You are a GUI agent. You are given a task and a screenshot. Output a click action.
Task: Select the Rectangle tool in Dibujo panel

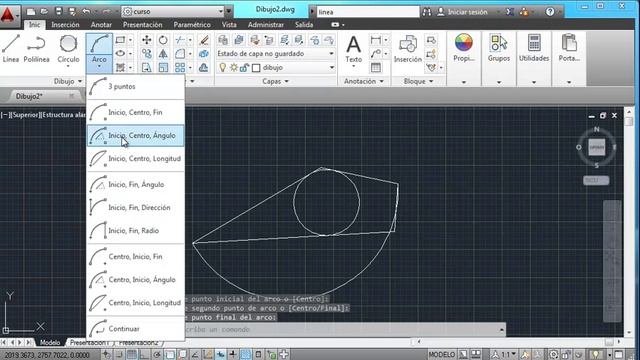pyautogui.click(x=120, y=40)
